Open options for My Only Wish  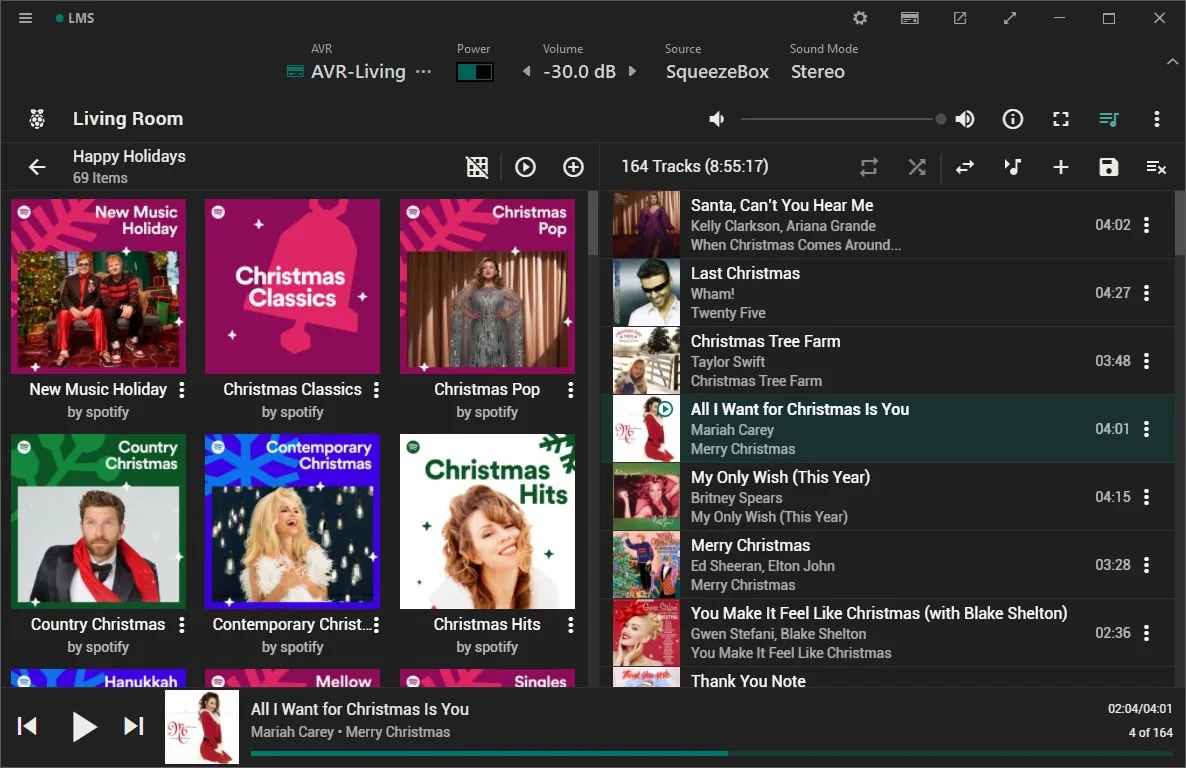[1147, 497]
